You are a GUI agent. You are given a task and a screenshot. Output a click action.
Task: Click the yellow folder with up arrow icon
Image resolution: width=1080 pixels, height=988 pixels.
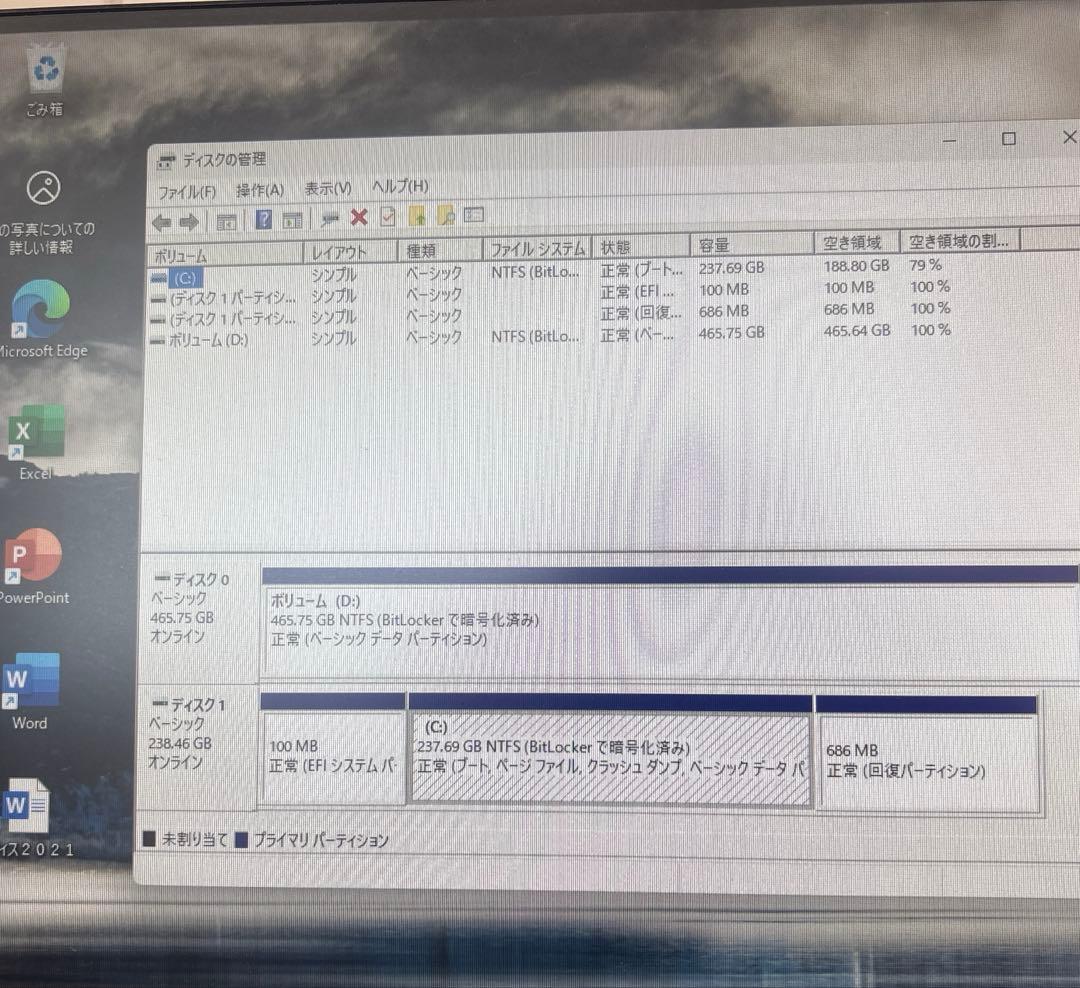click(418, 217)
